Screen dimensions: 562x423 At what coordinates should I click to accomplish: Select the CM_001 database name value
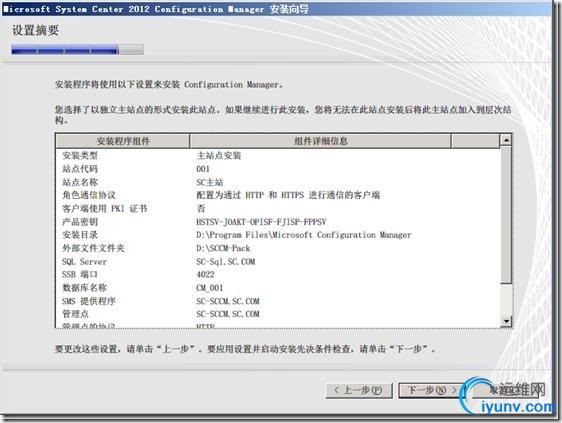pos(210,288)
